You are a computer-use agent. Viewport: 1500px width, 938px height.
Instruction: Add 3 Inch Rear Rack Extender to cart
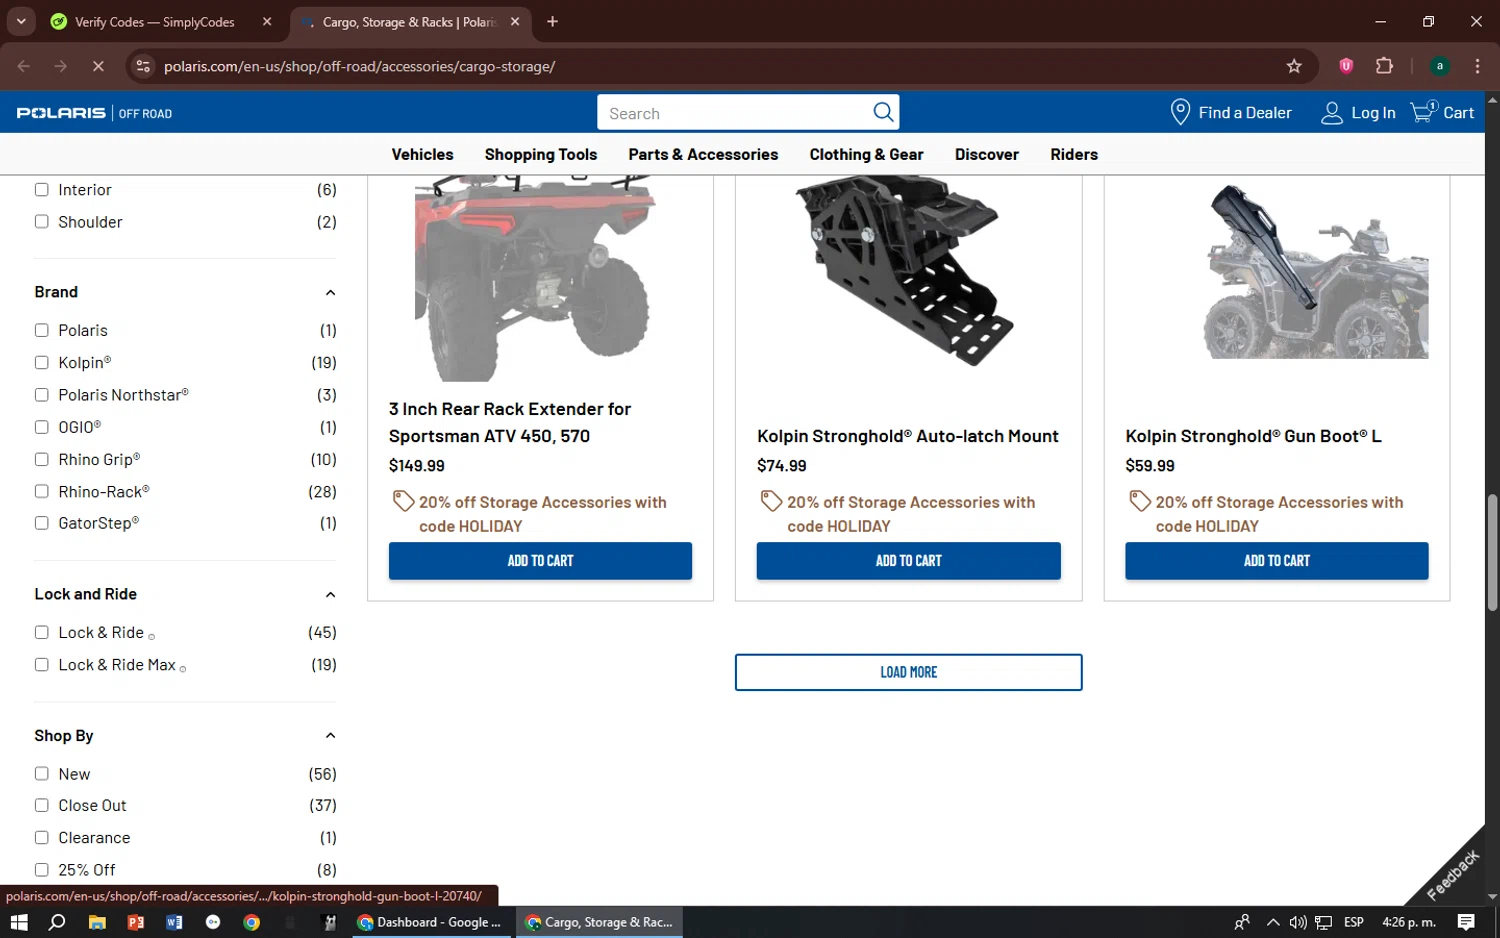point(540,561)
